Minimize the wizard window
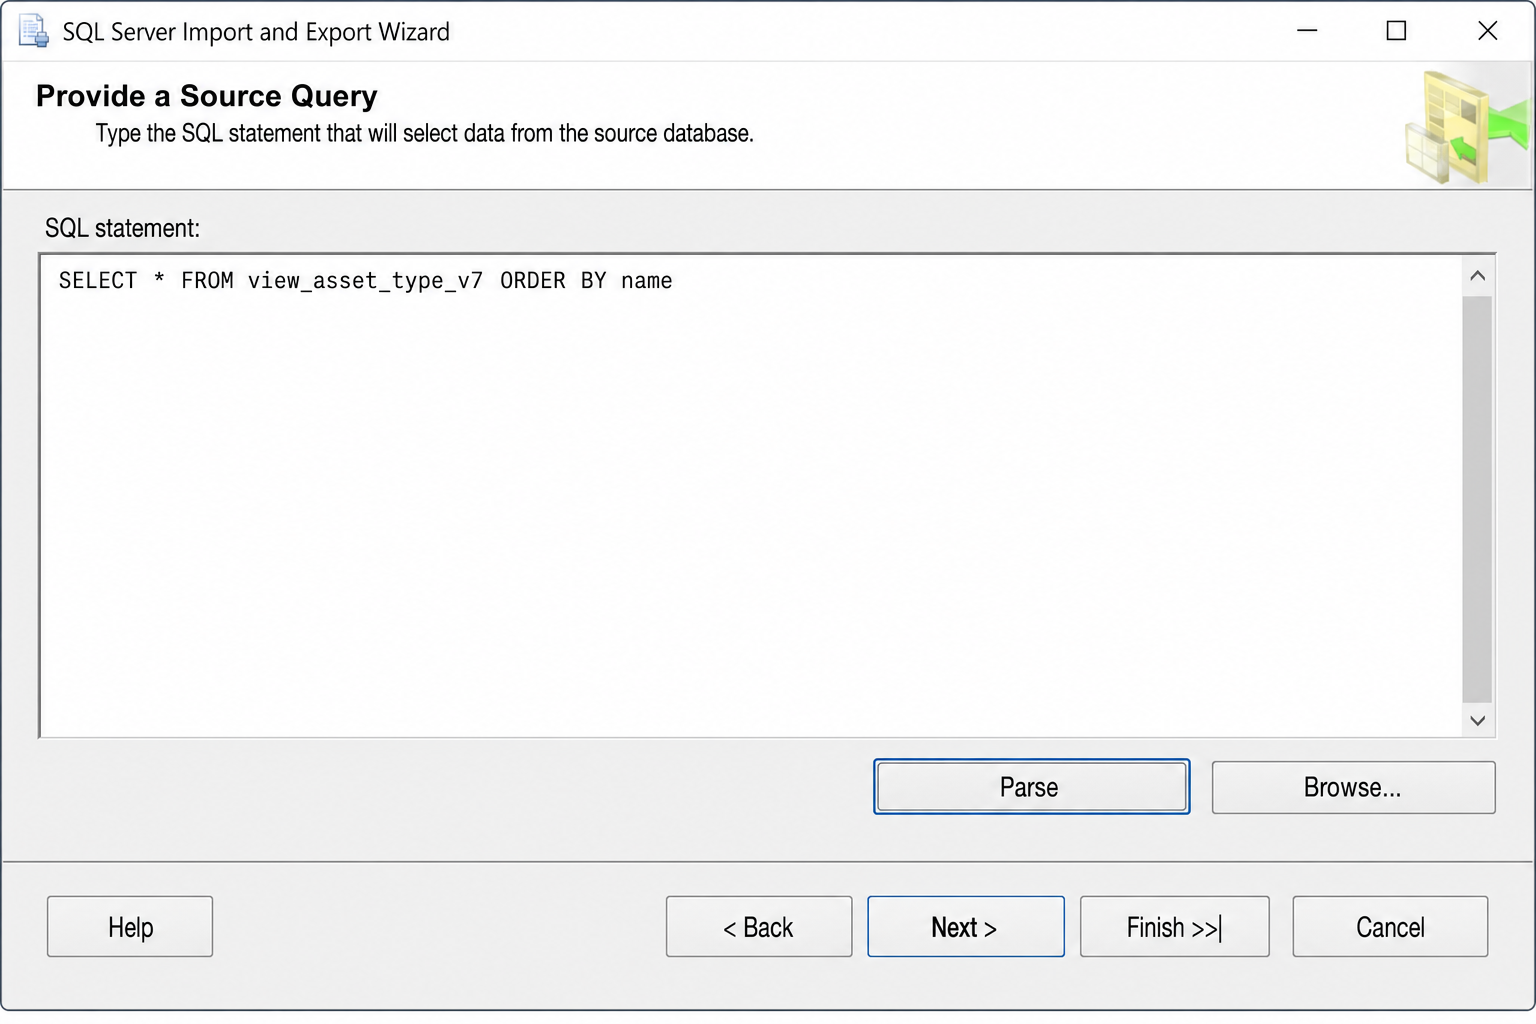Screen dimensions: 1536x1024 pyautogui.click(x=1307, y=31)
